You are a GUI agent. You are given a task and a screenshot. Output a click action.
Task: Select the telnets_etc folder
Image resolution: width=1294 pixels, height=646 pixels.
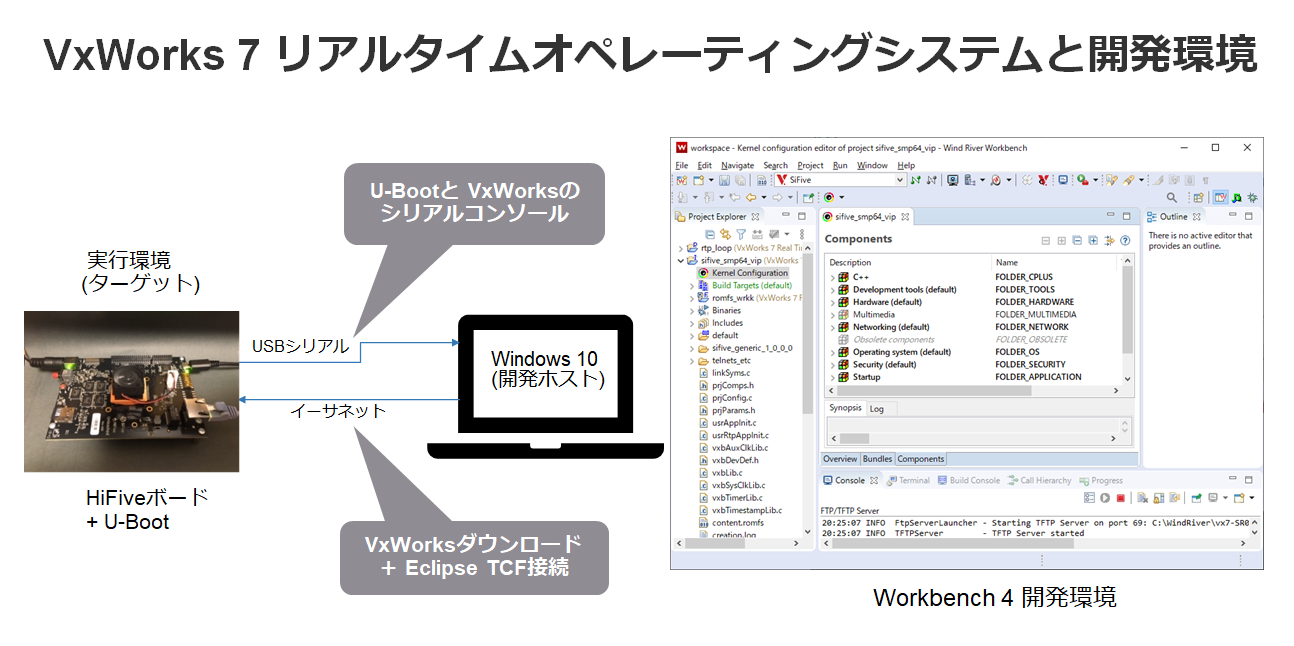(724, 360)
